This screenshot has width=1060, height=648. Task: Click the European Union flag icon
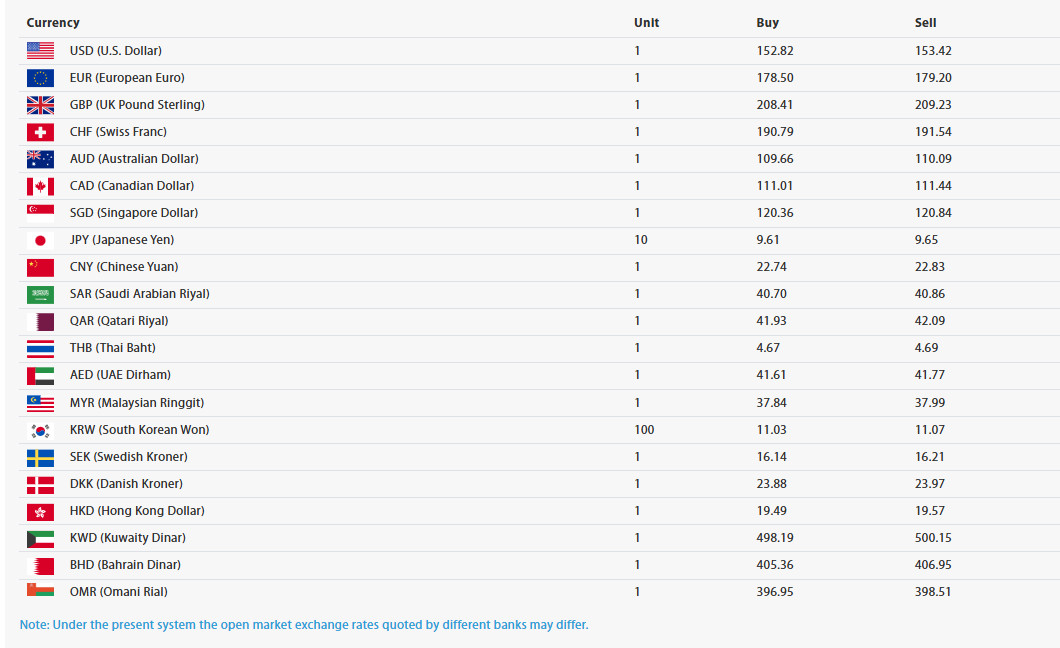pos(41,78)
